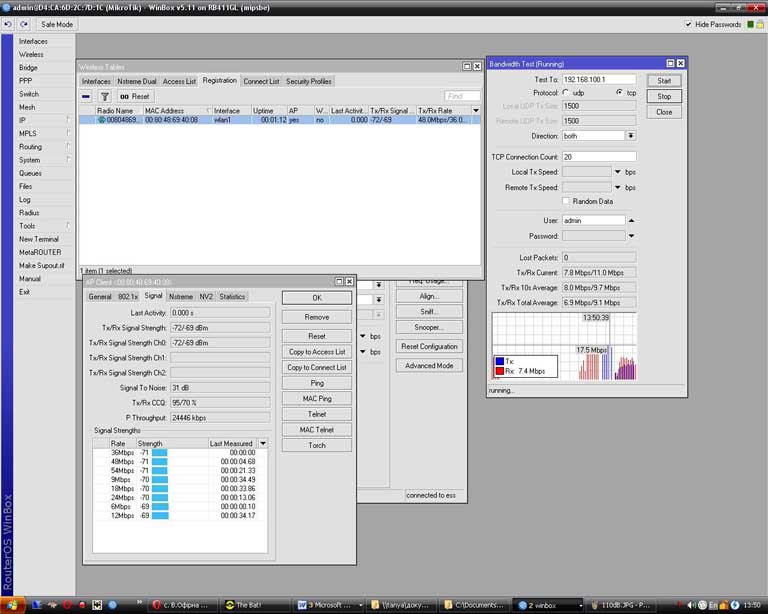The width and height of the screenshot is (768, 614).
Task: Select the tcp protocol radio button
Action: (x=620, y=93)
